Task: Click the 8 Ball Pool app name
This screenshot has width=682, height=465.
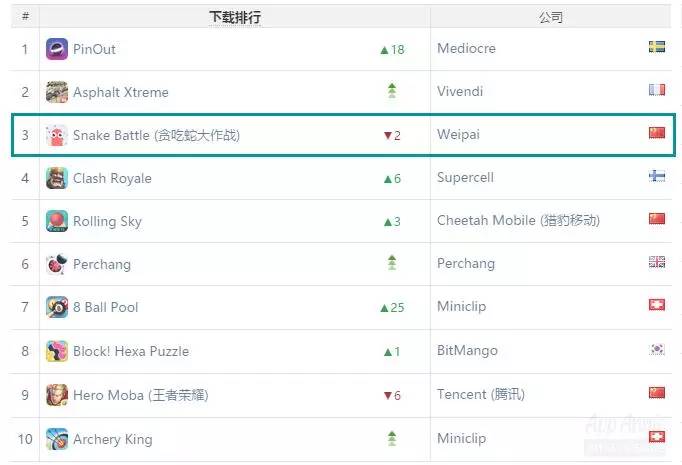Action: (106, 307)
